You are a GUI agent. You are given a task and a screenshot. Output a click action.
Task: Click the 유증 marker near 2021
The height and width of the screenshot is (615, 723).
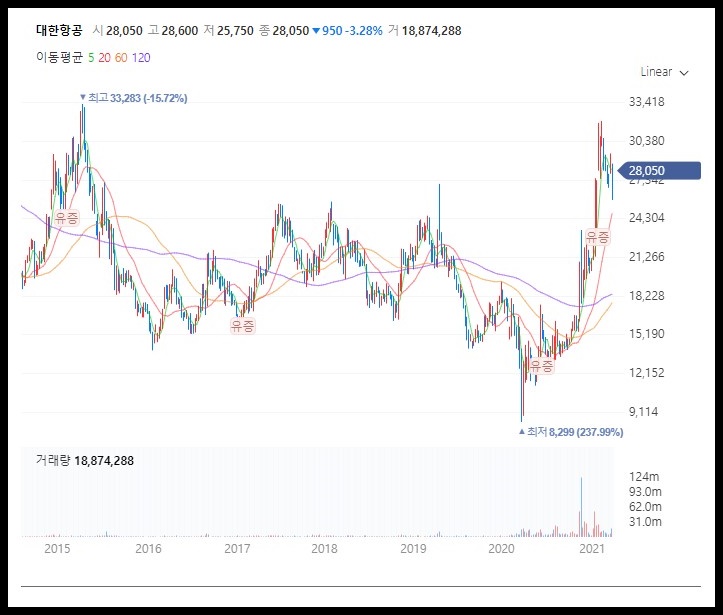click(x=597, y=237)
